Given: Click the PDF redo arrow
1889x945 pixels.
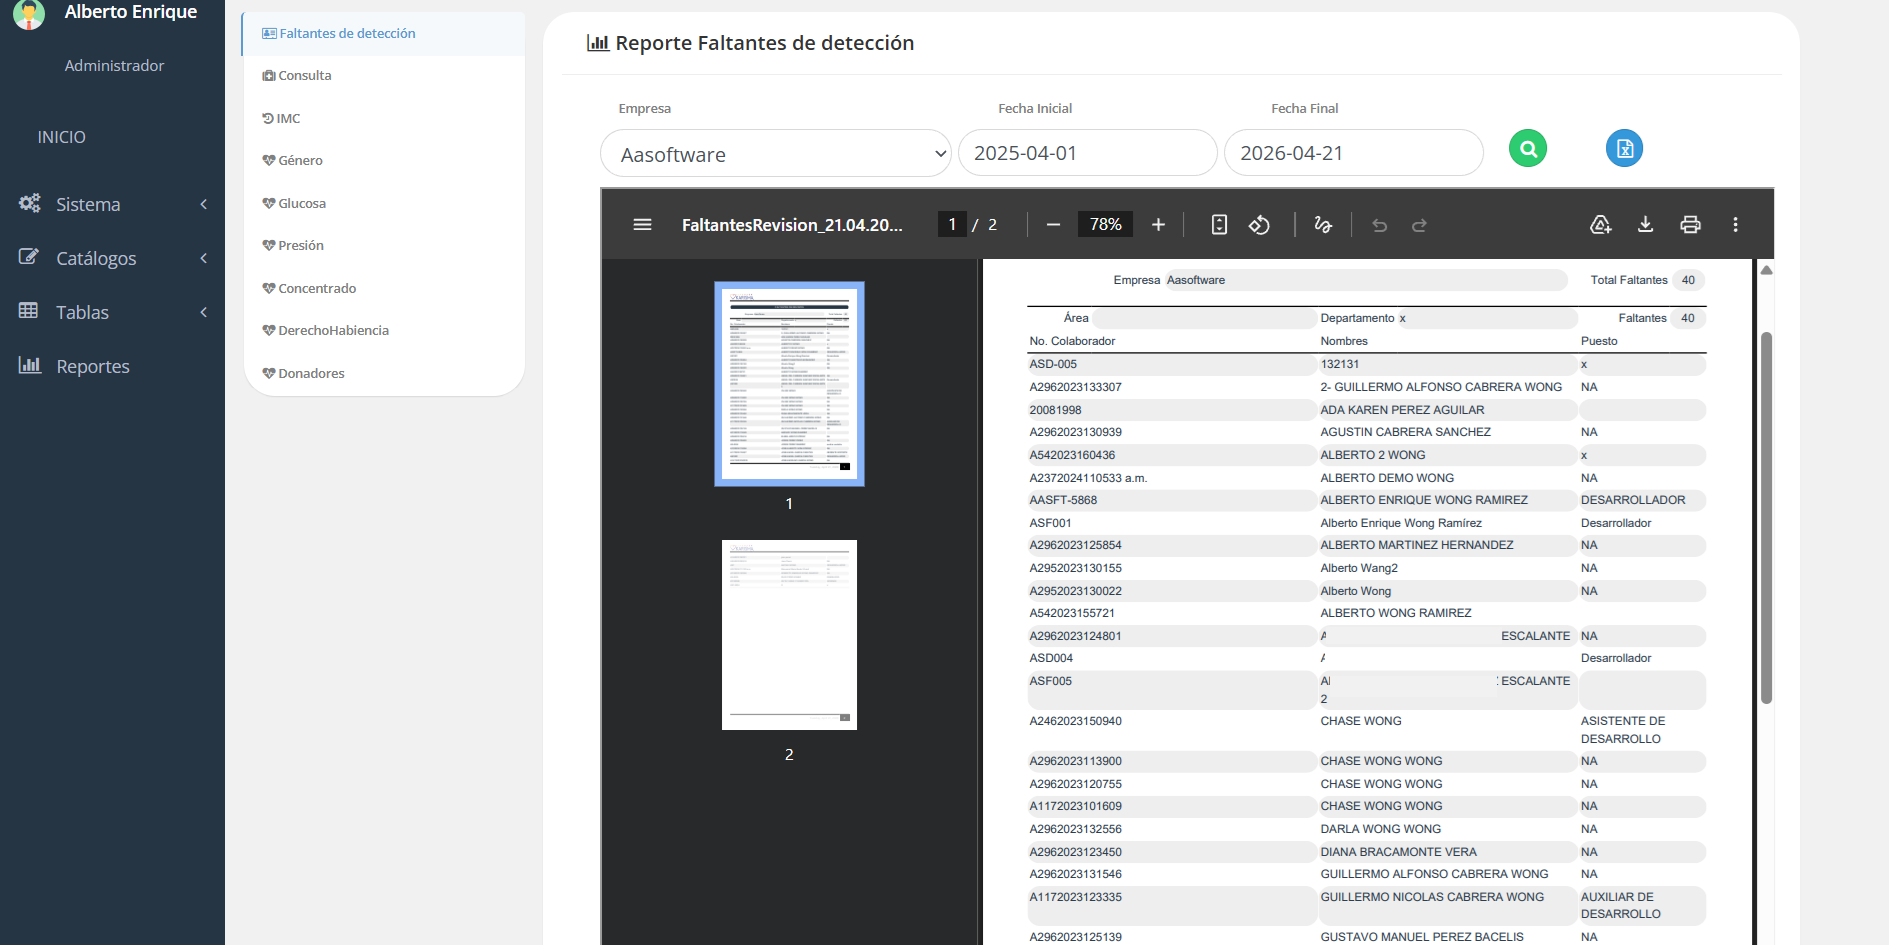Looking at the screenshot, I should pyautogui.click(x=1419, y=225).
